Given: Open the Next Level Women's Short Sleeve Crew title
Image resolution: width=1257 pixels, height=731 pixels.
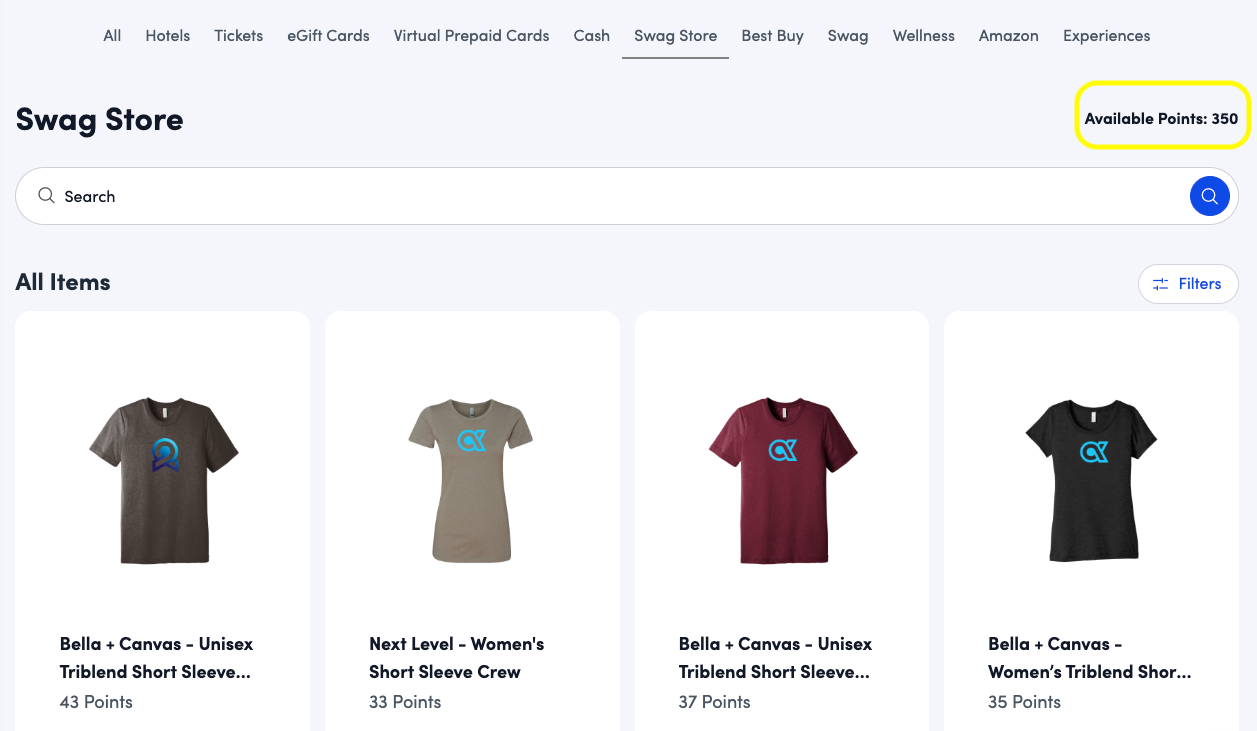Looking at the screenshot, I should tap(456, 657).
